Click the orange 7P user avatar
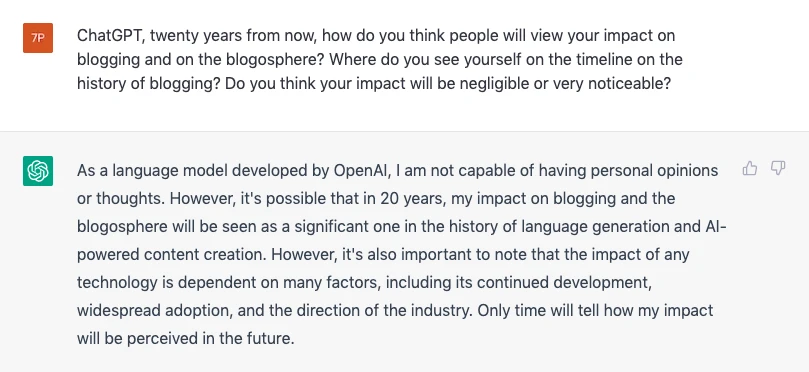The height and width of the screenshot is (372, 809). click(x=38, y=38)
